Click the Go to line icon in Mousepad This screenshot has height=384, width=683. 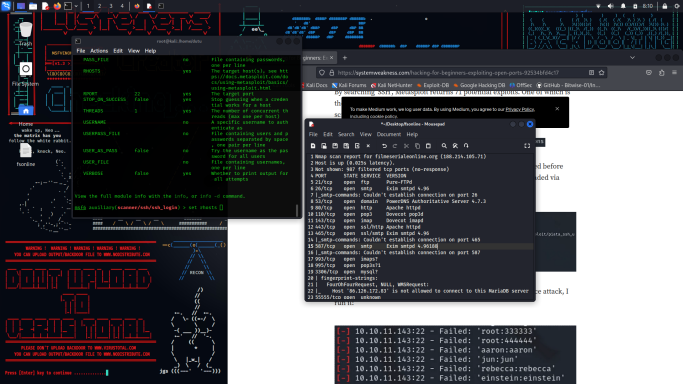coord(466,146)
